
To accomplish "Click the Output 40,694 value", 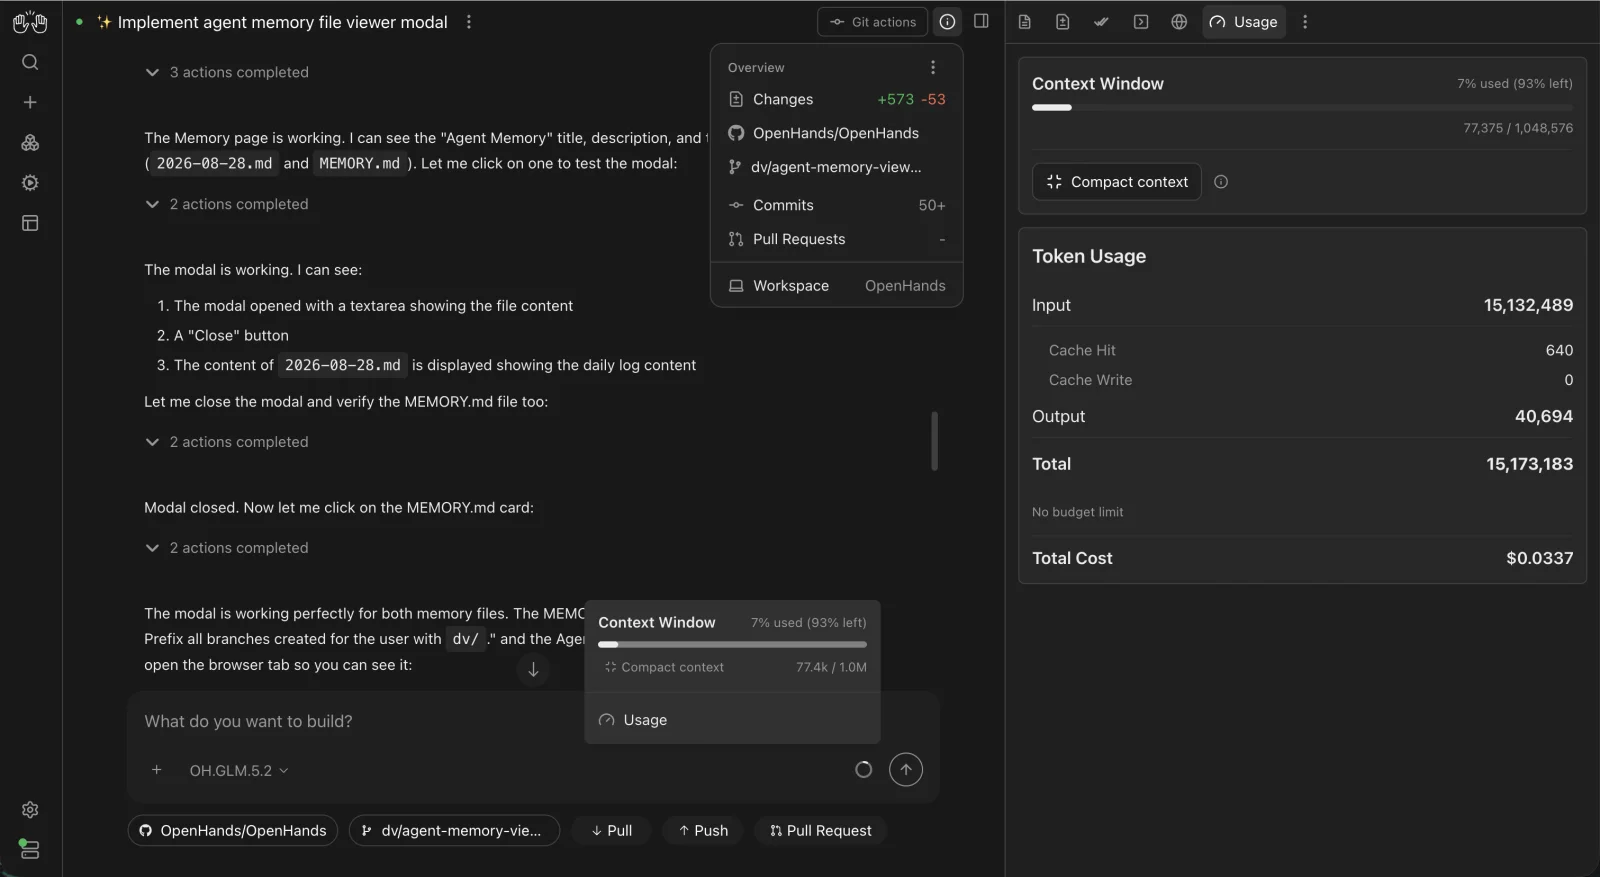I will (1543, 416).
